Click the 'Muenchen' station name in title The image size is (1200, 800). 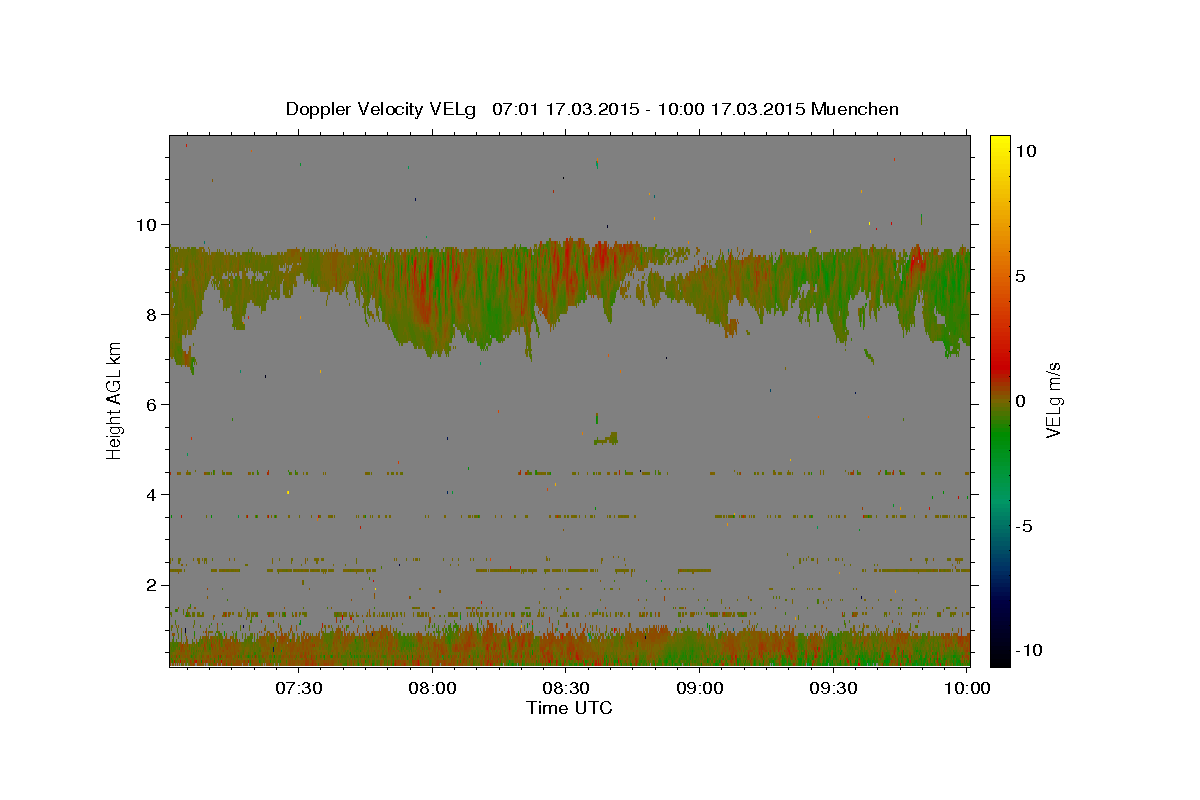coord(855,108)
